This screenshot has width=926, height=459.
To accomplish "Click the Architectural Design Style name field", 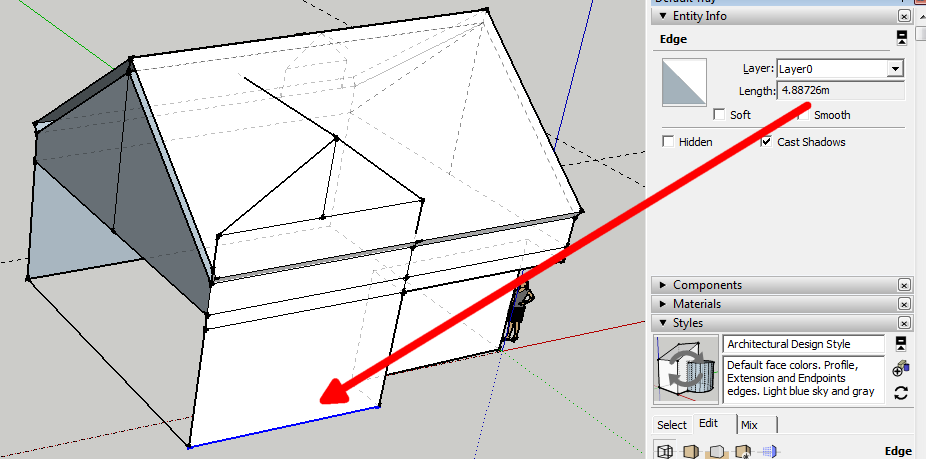I will [x=803, y=344].
